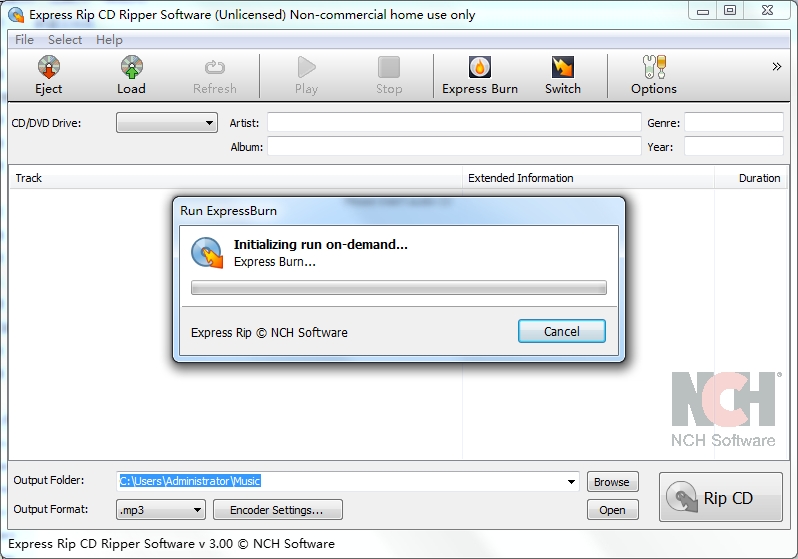The height and width of the screenshot is (559, 798).
Task: Click the ExpressBurn dialog disc icon
Action: click(207, 253)
